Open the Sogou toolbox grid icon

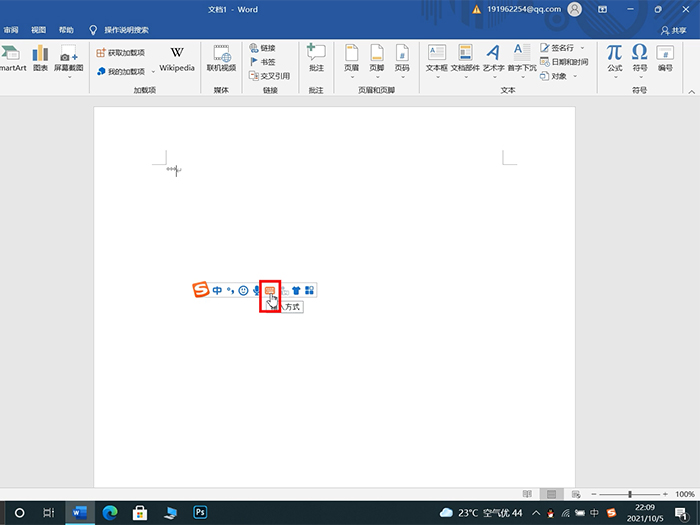pyautogui.click(x=309, y=291)
